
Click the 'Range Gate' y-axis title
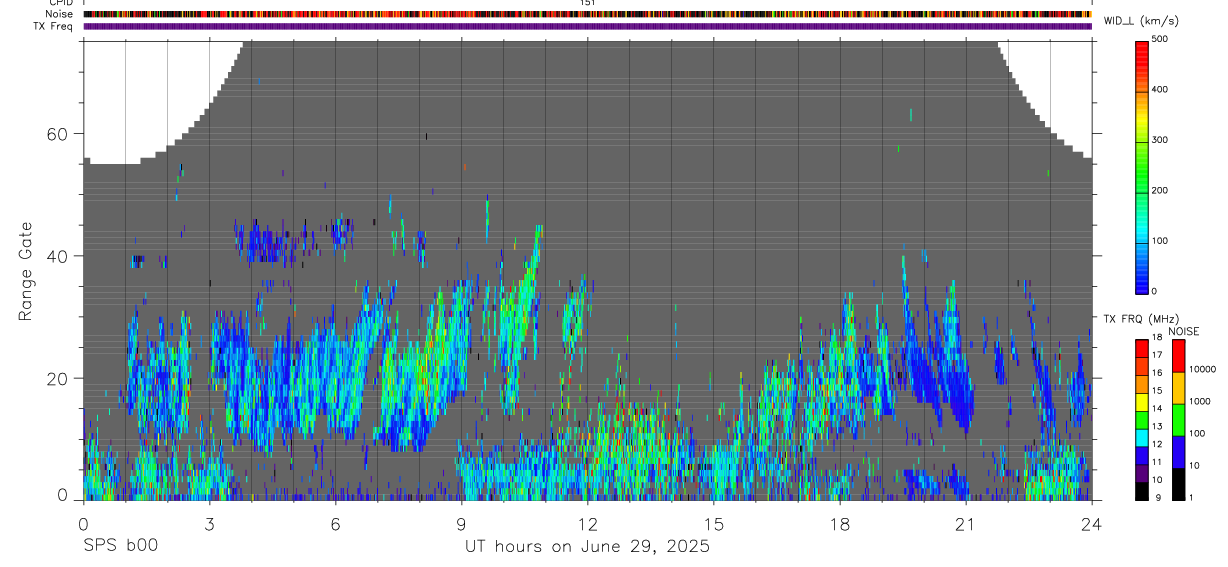[x=25, y=271]
